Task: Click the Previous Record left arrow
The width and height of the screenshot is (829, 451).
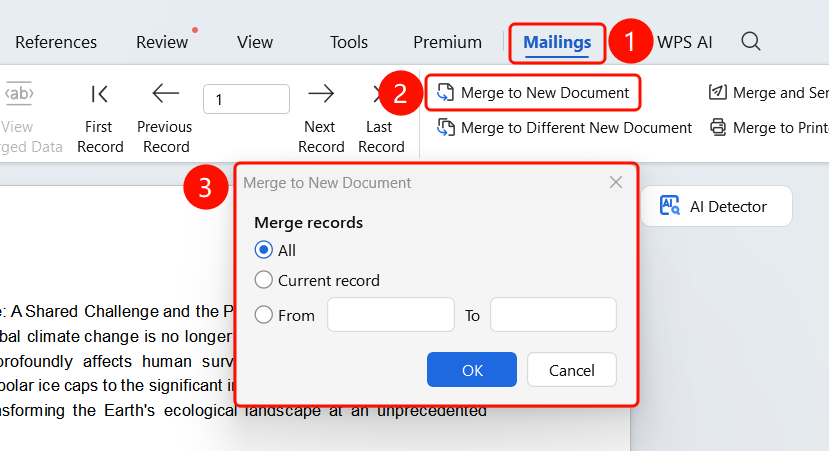Action: click(x=165, y=94)
